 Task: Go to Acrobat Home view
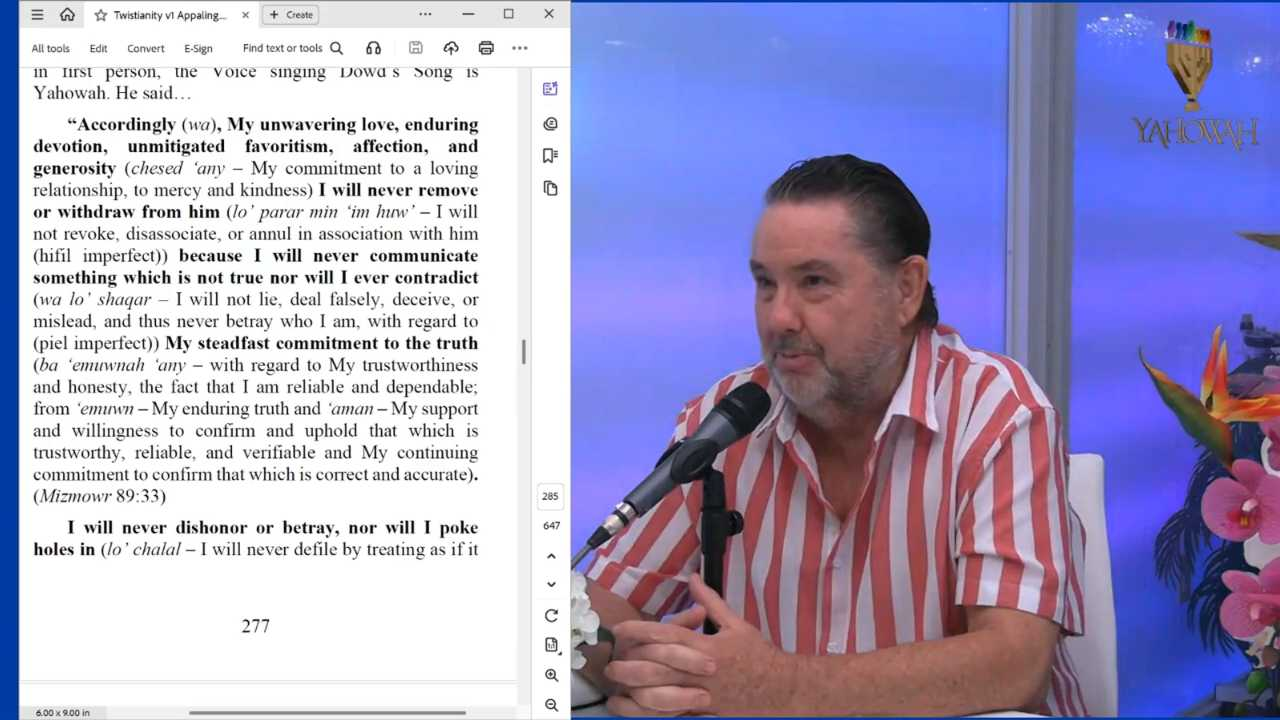(67, 15)
